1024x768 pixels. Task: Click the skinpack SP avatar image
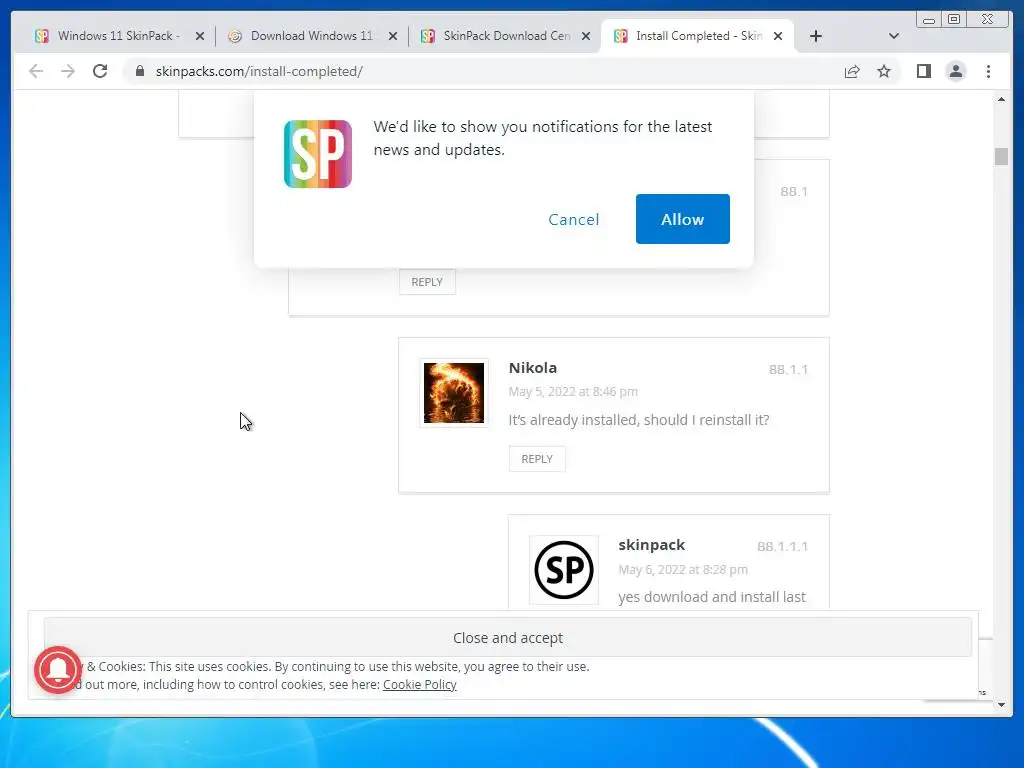coord(564,570)
